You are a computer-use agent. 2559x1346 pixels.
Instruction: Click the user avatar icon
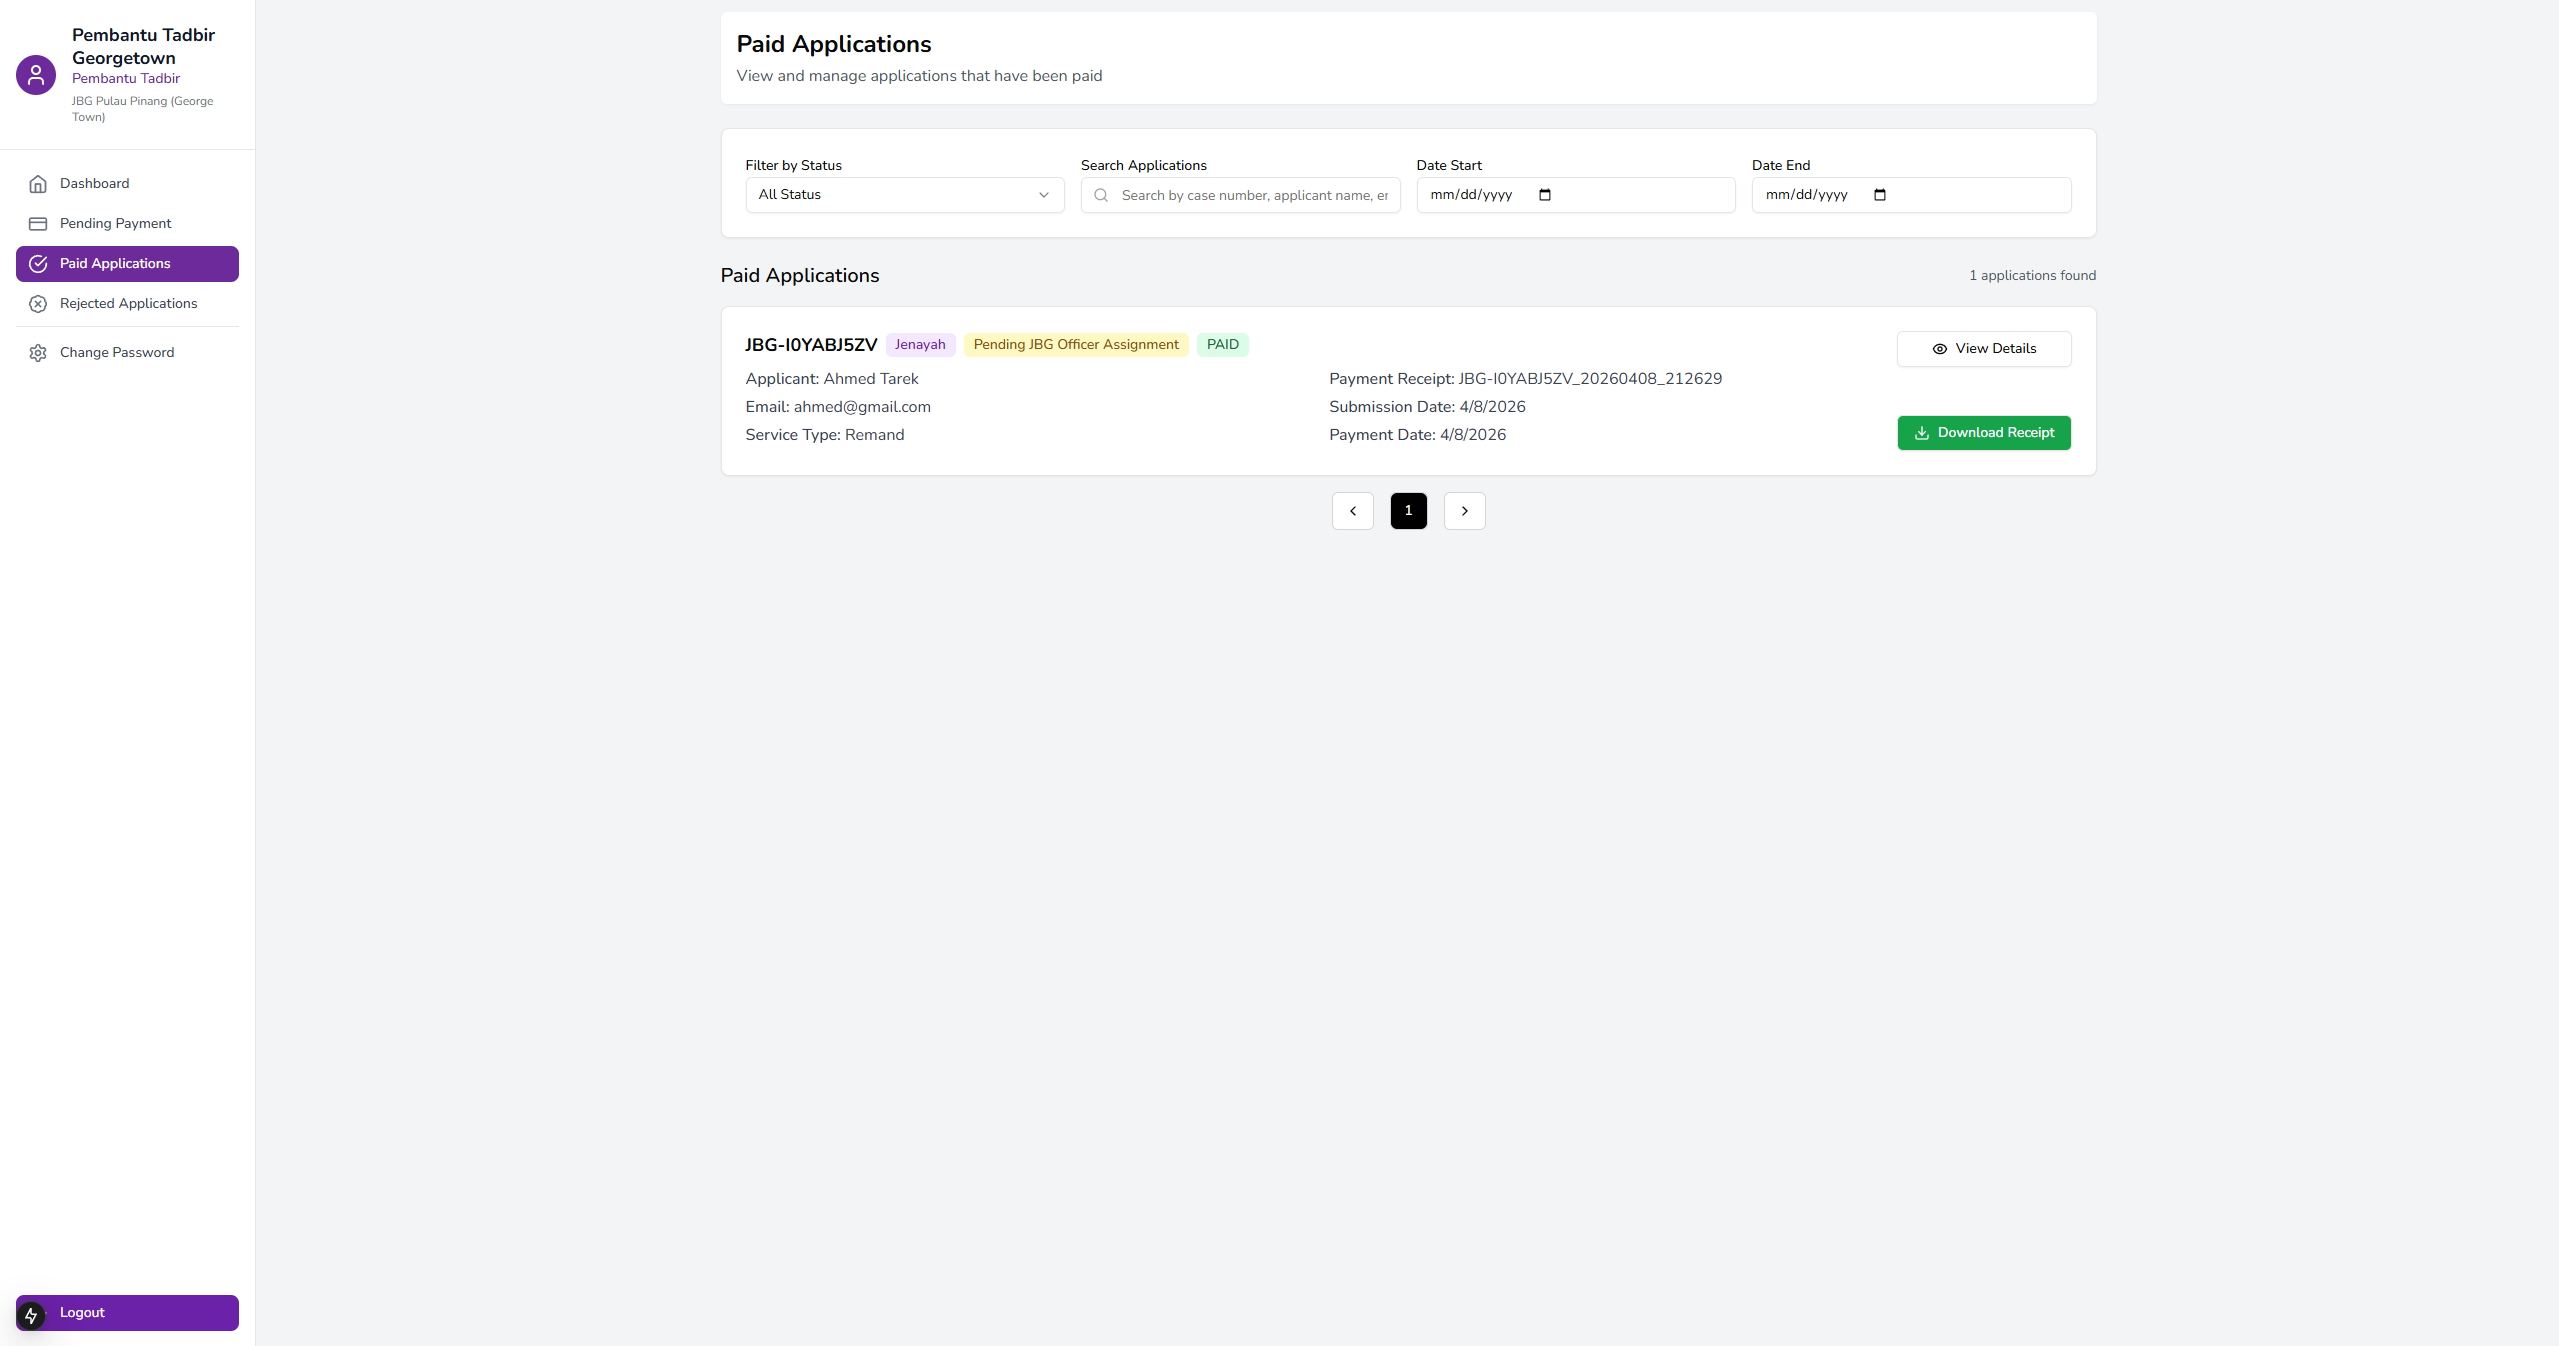point(36,75)
